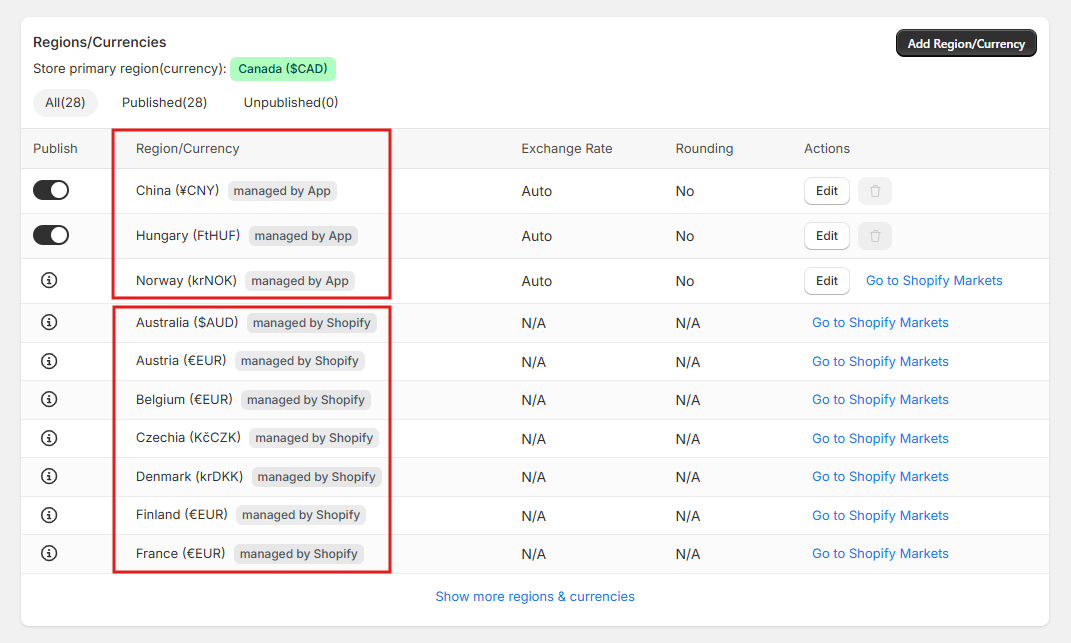Click the Rounding column header

click(704, 148)
